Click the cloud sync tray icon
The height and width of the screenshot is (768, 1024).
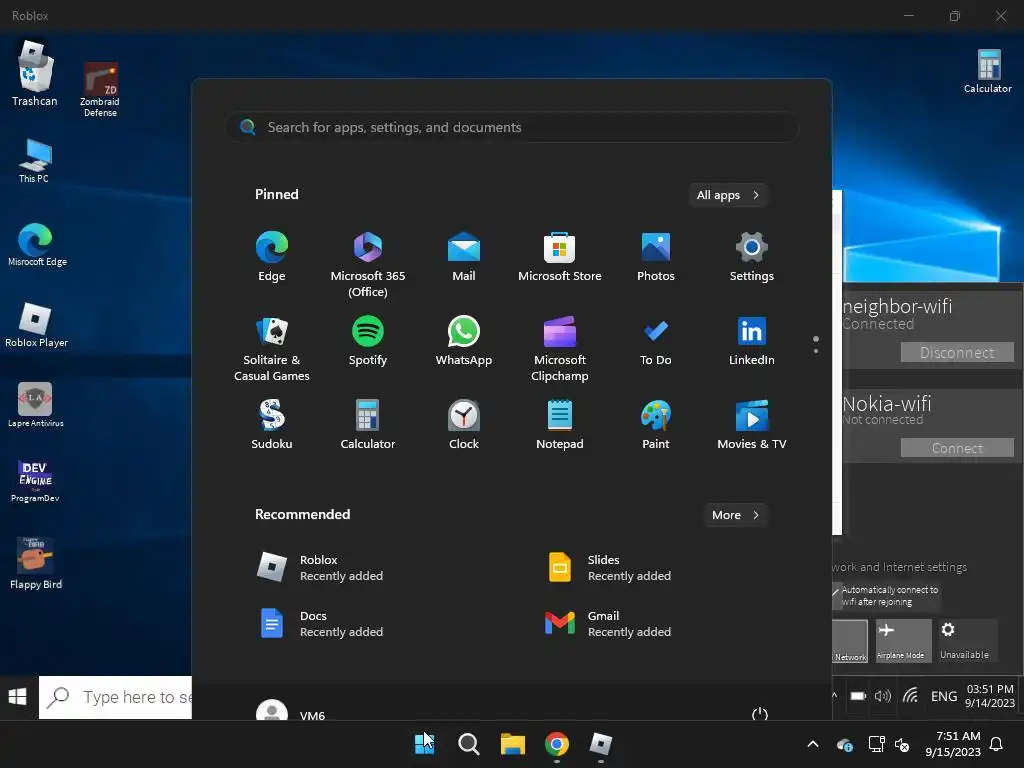point(844,744)
